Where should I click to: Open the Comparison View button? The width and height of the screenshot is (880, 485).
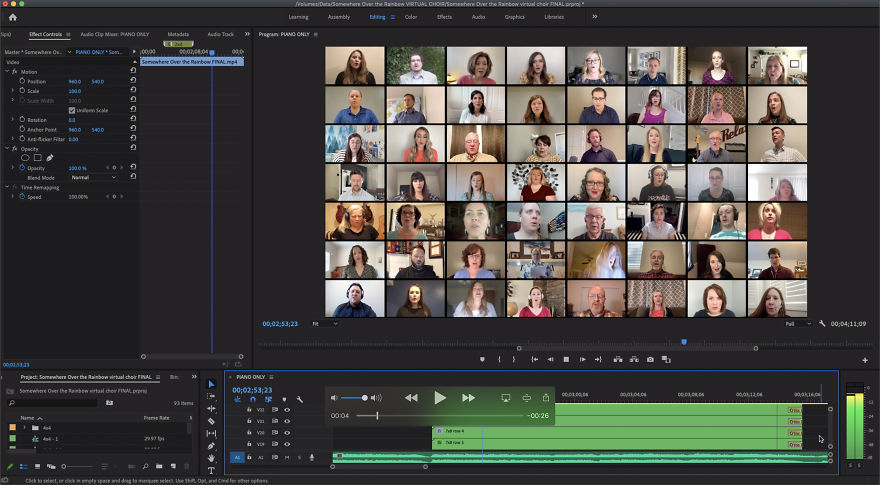click(666, 359)
